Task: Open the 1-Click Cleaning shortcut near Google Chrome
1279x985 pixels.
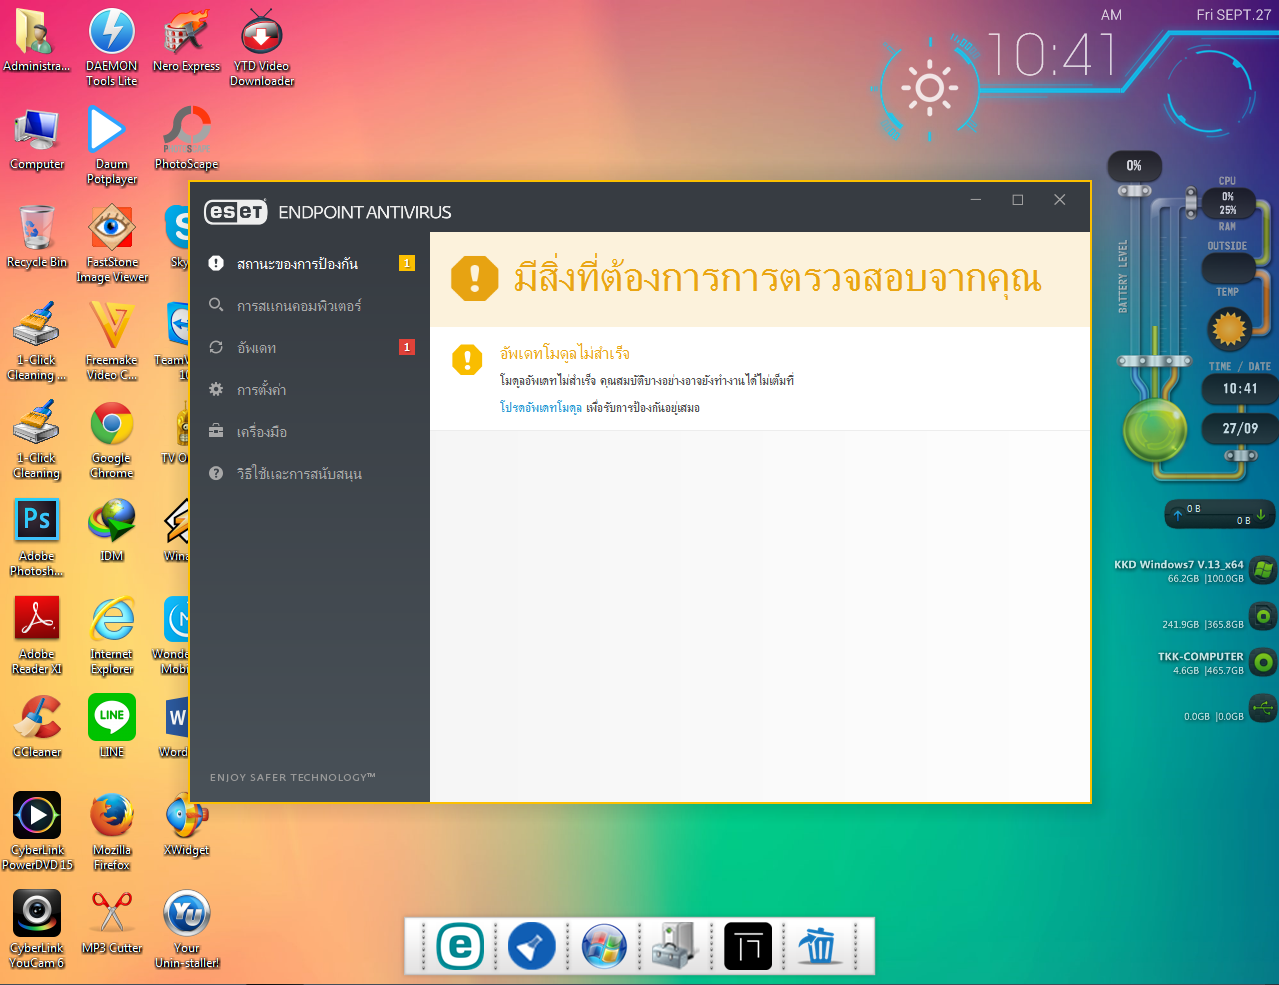Action: coord(37,439)
